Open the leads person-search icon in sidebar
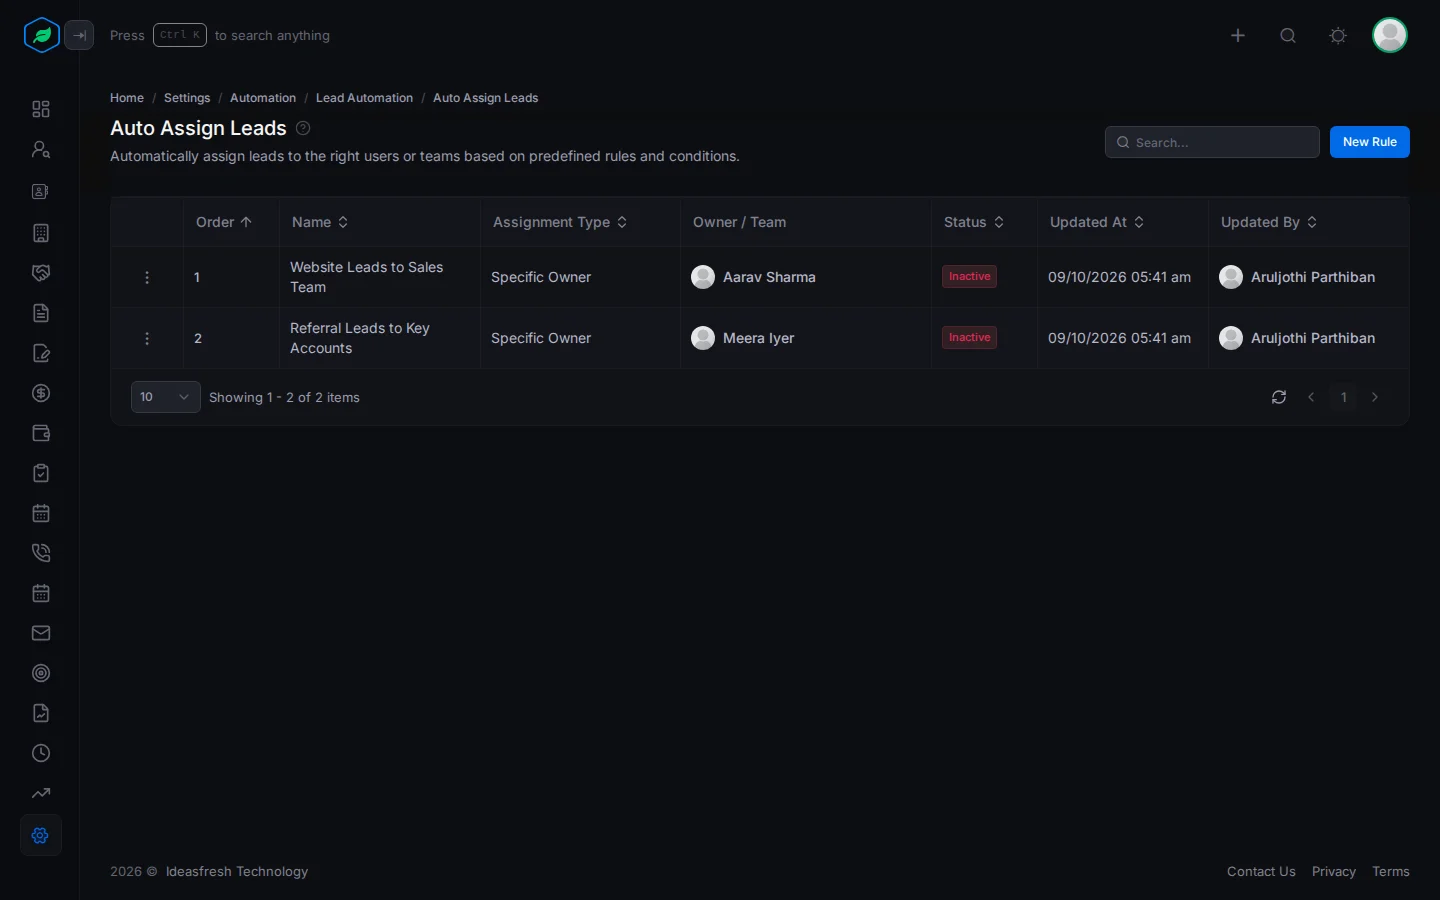This screenshot has height=900, width=1440. pos(41,149)
